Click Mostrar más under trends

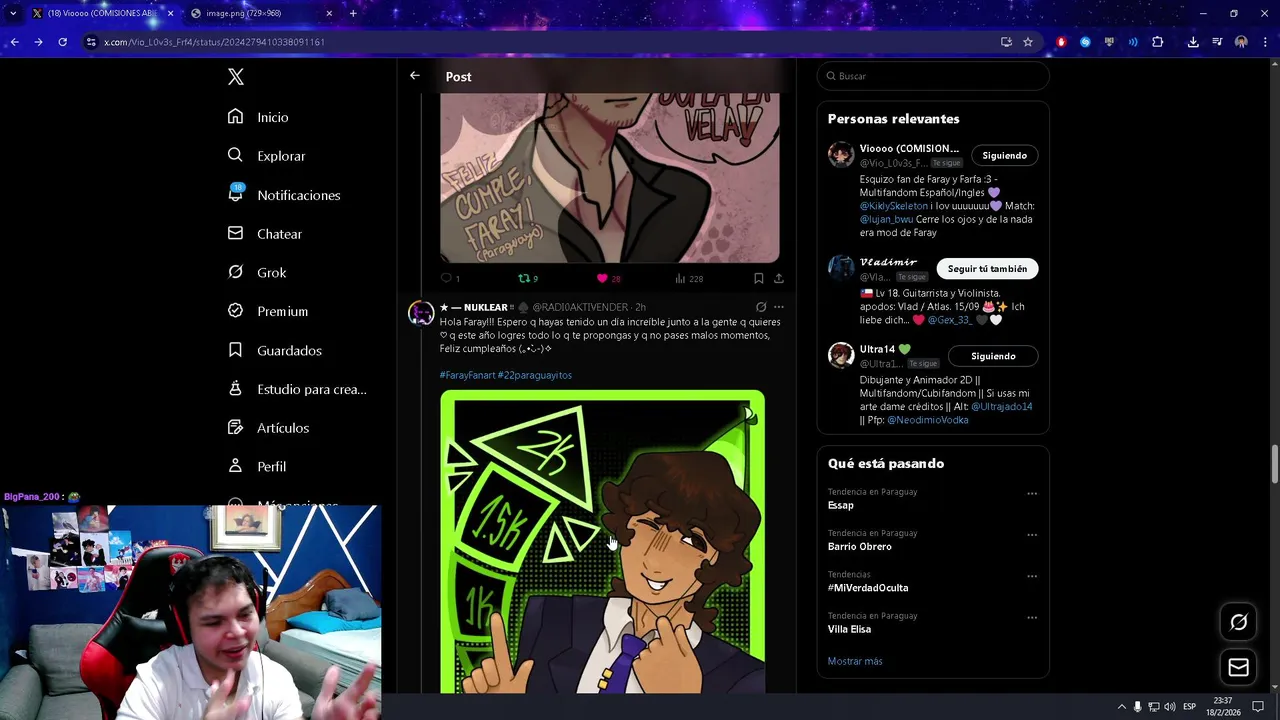point(855,661)
